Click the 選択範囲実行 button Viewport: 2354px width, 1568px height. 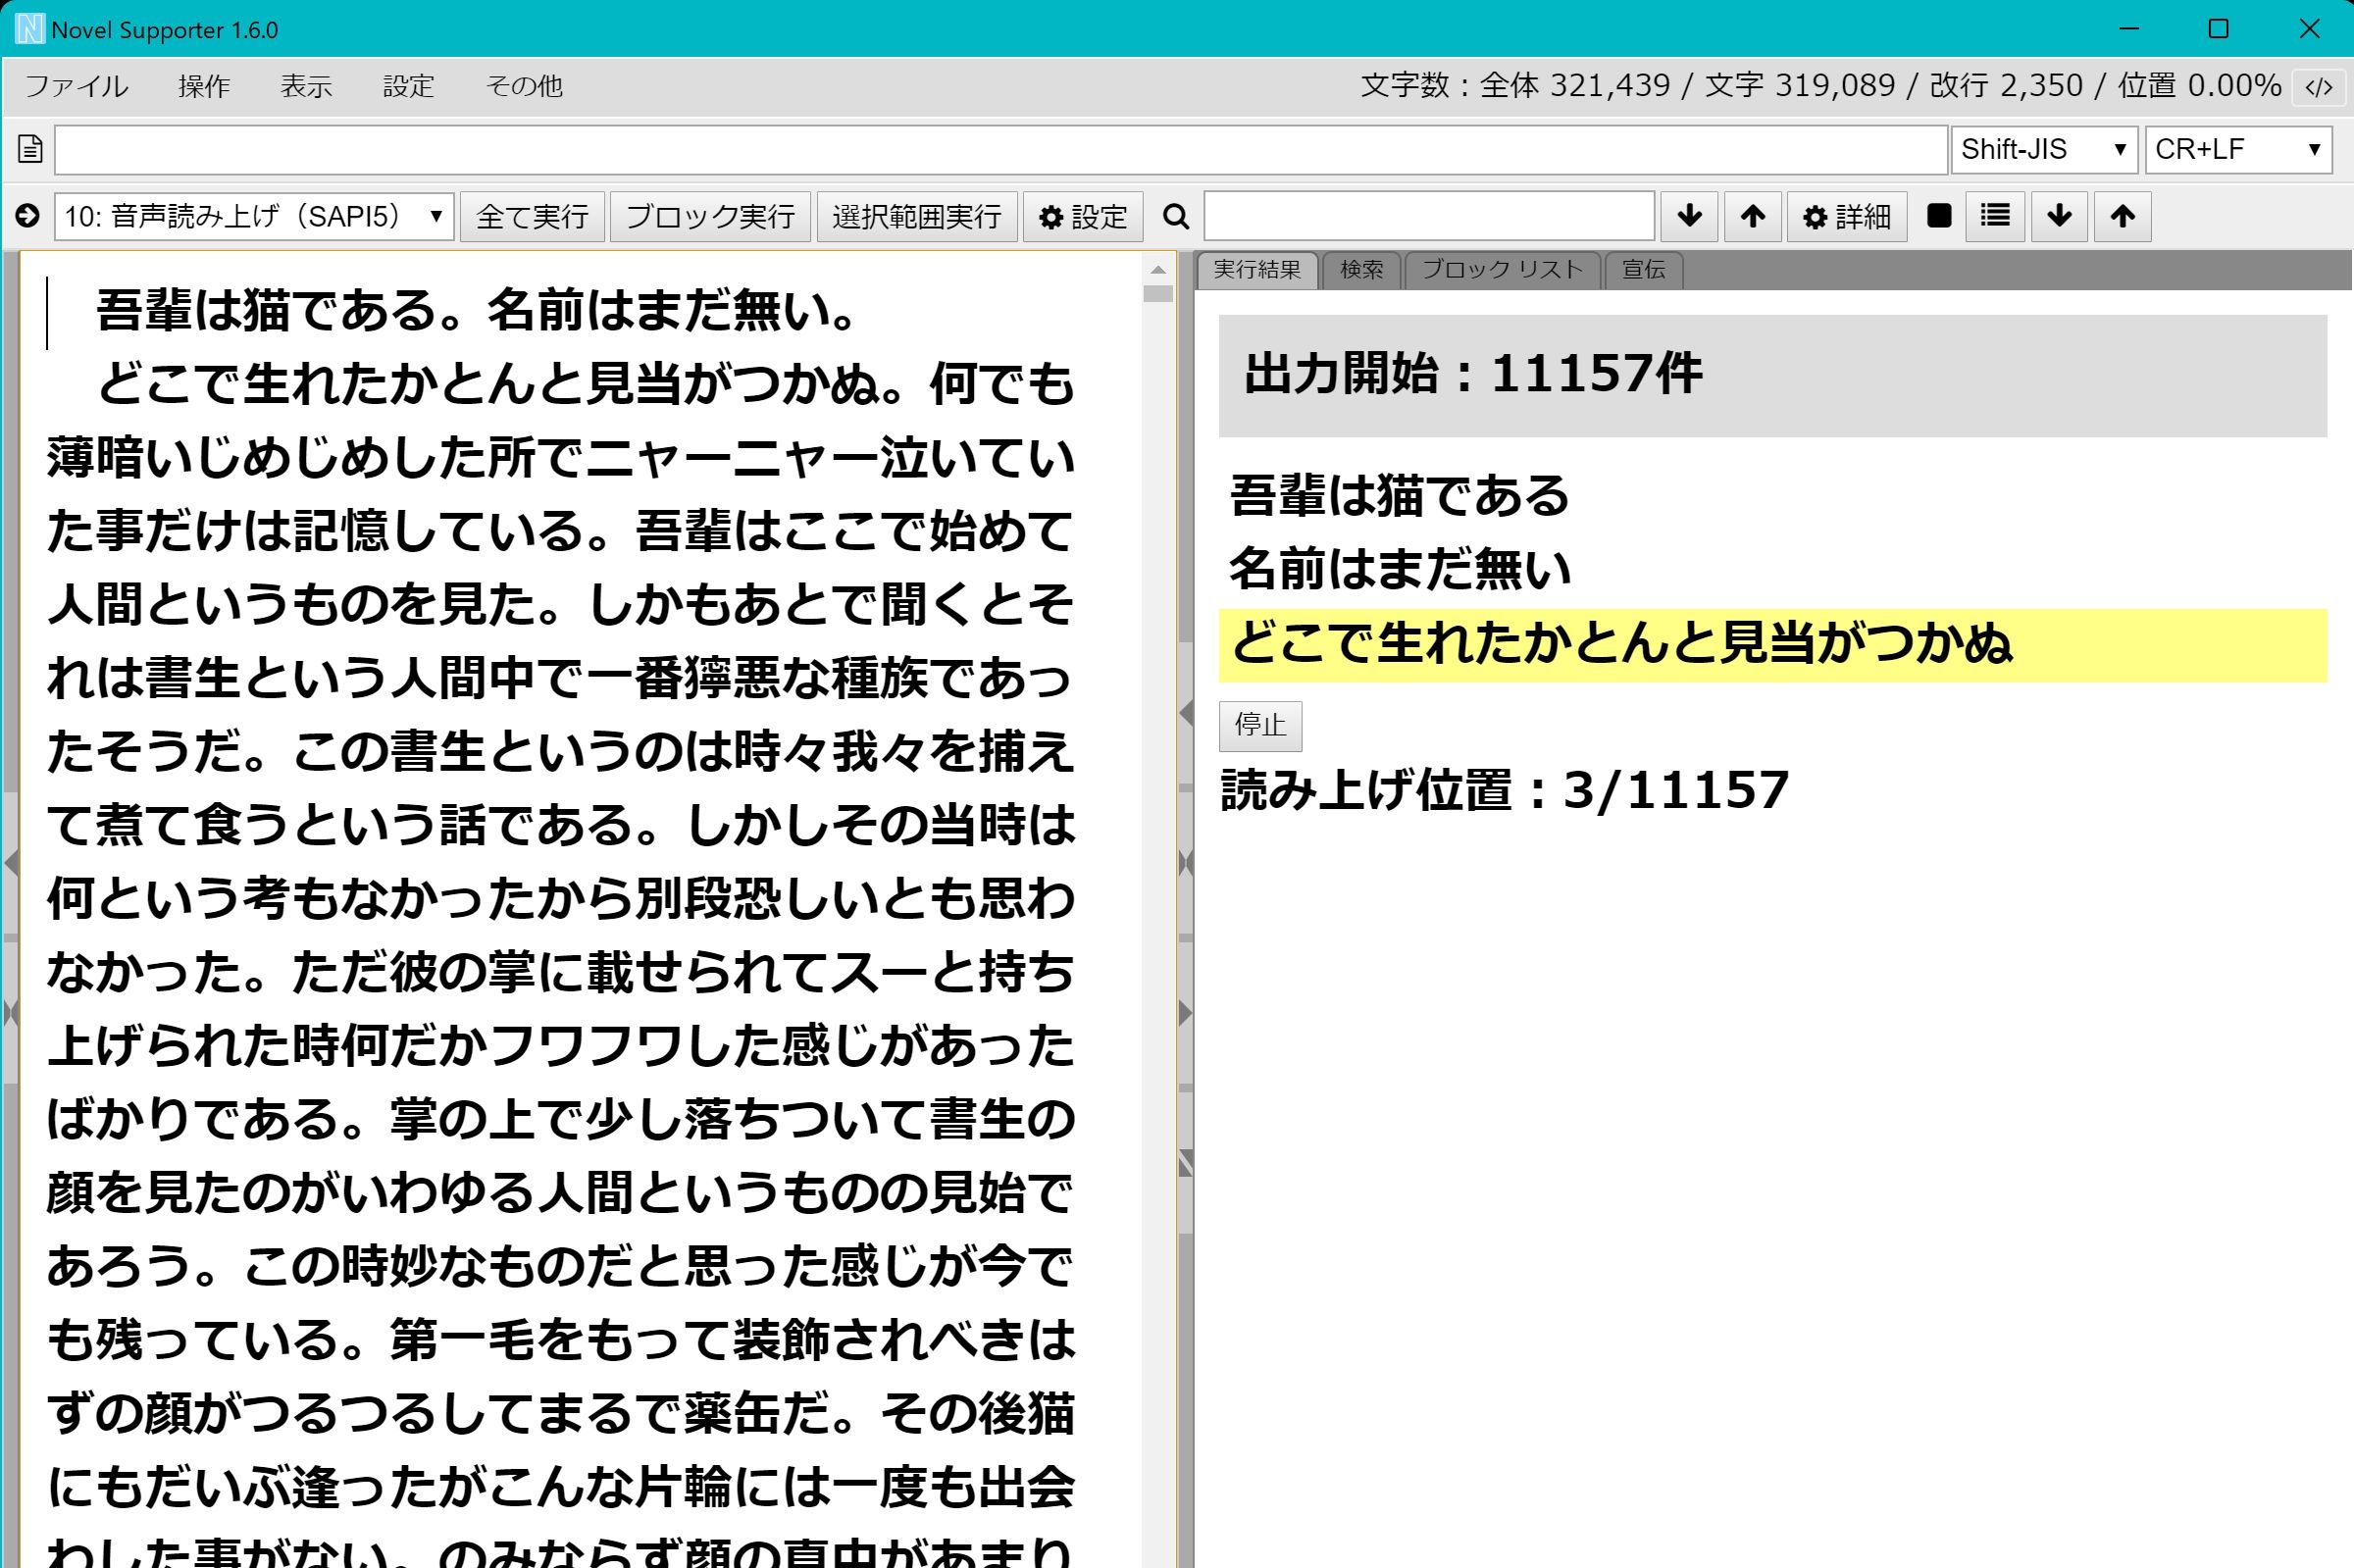pyautogui.click(x=917, y=217)
